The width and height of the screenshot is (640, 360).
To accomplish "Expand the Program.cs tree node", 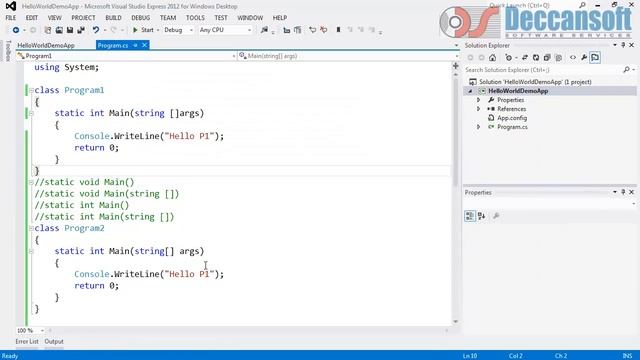I will (x=478, y=127).
